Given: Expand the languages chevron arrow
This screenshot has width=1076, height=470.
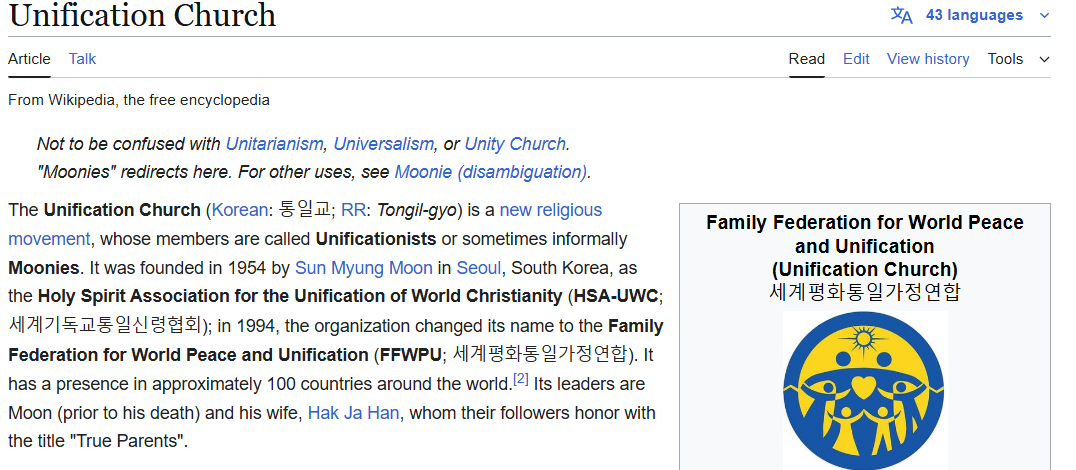Looking at the screenshot, I should (x=1044, y=15).
